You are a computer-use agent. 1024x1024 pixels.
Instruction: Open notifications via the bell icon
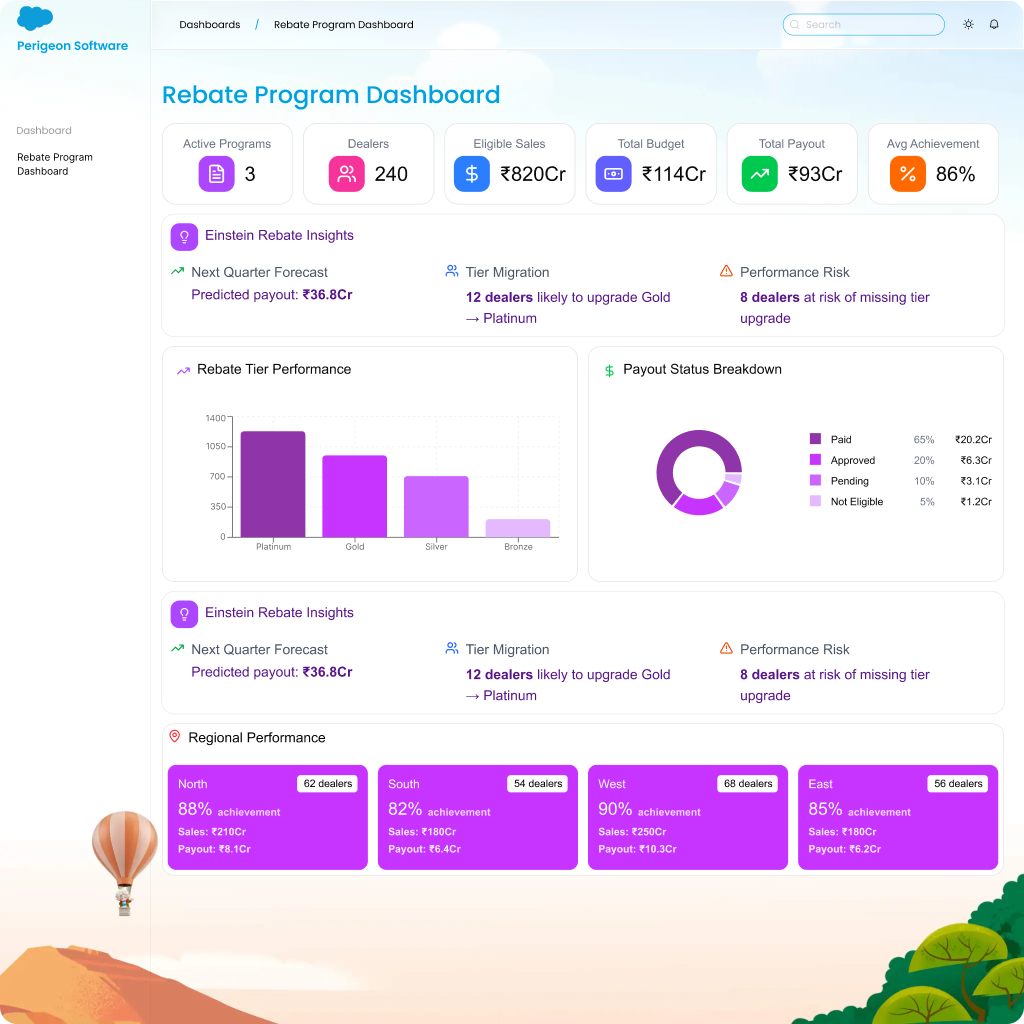(x=995, y=24)
